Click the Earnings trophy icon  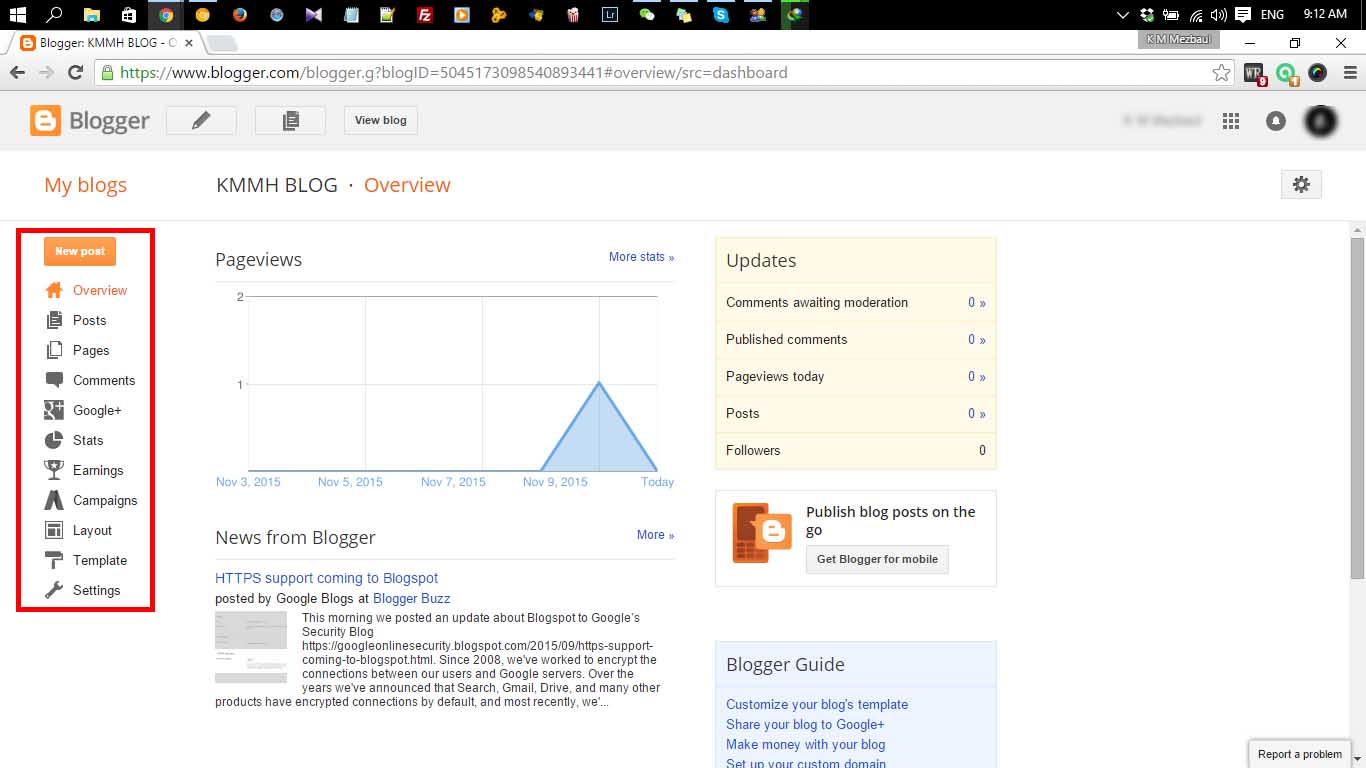[54, 470]
